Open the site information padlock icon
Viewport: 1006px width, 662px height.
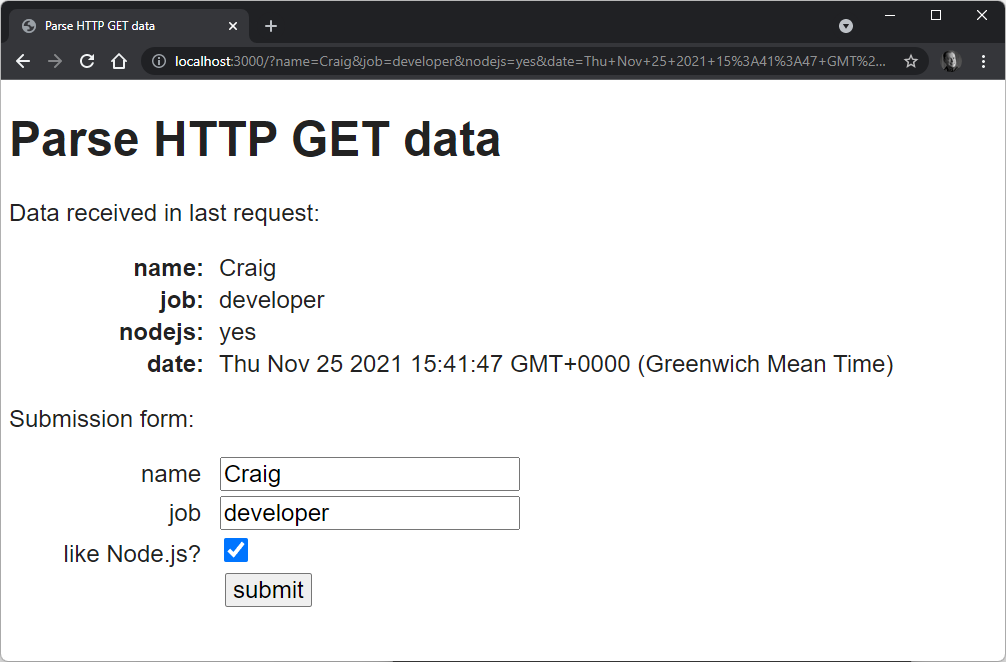(x=158, y=61)
